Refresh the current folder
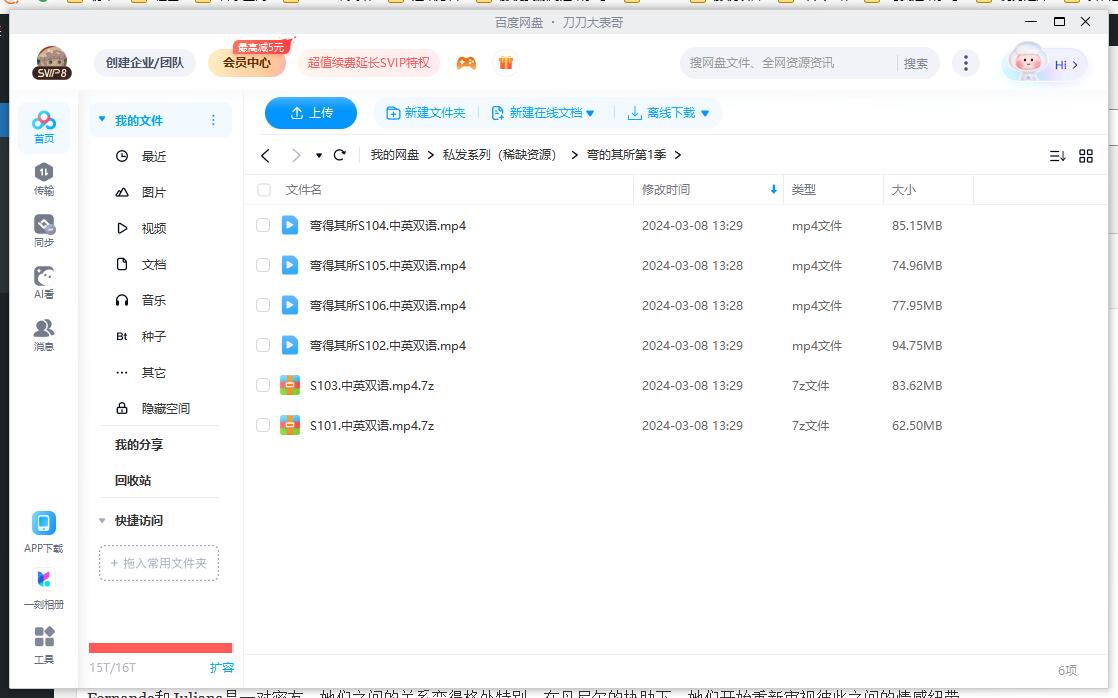 tap(339, 156)
